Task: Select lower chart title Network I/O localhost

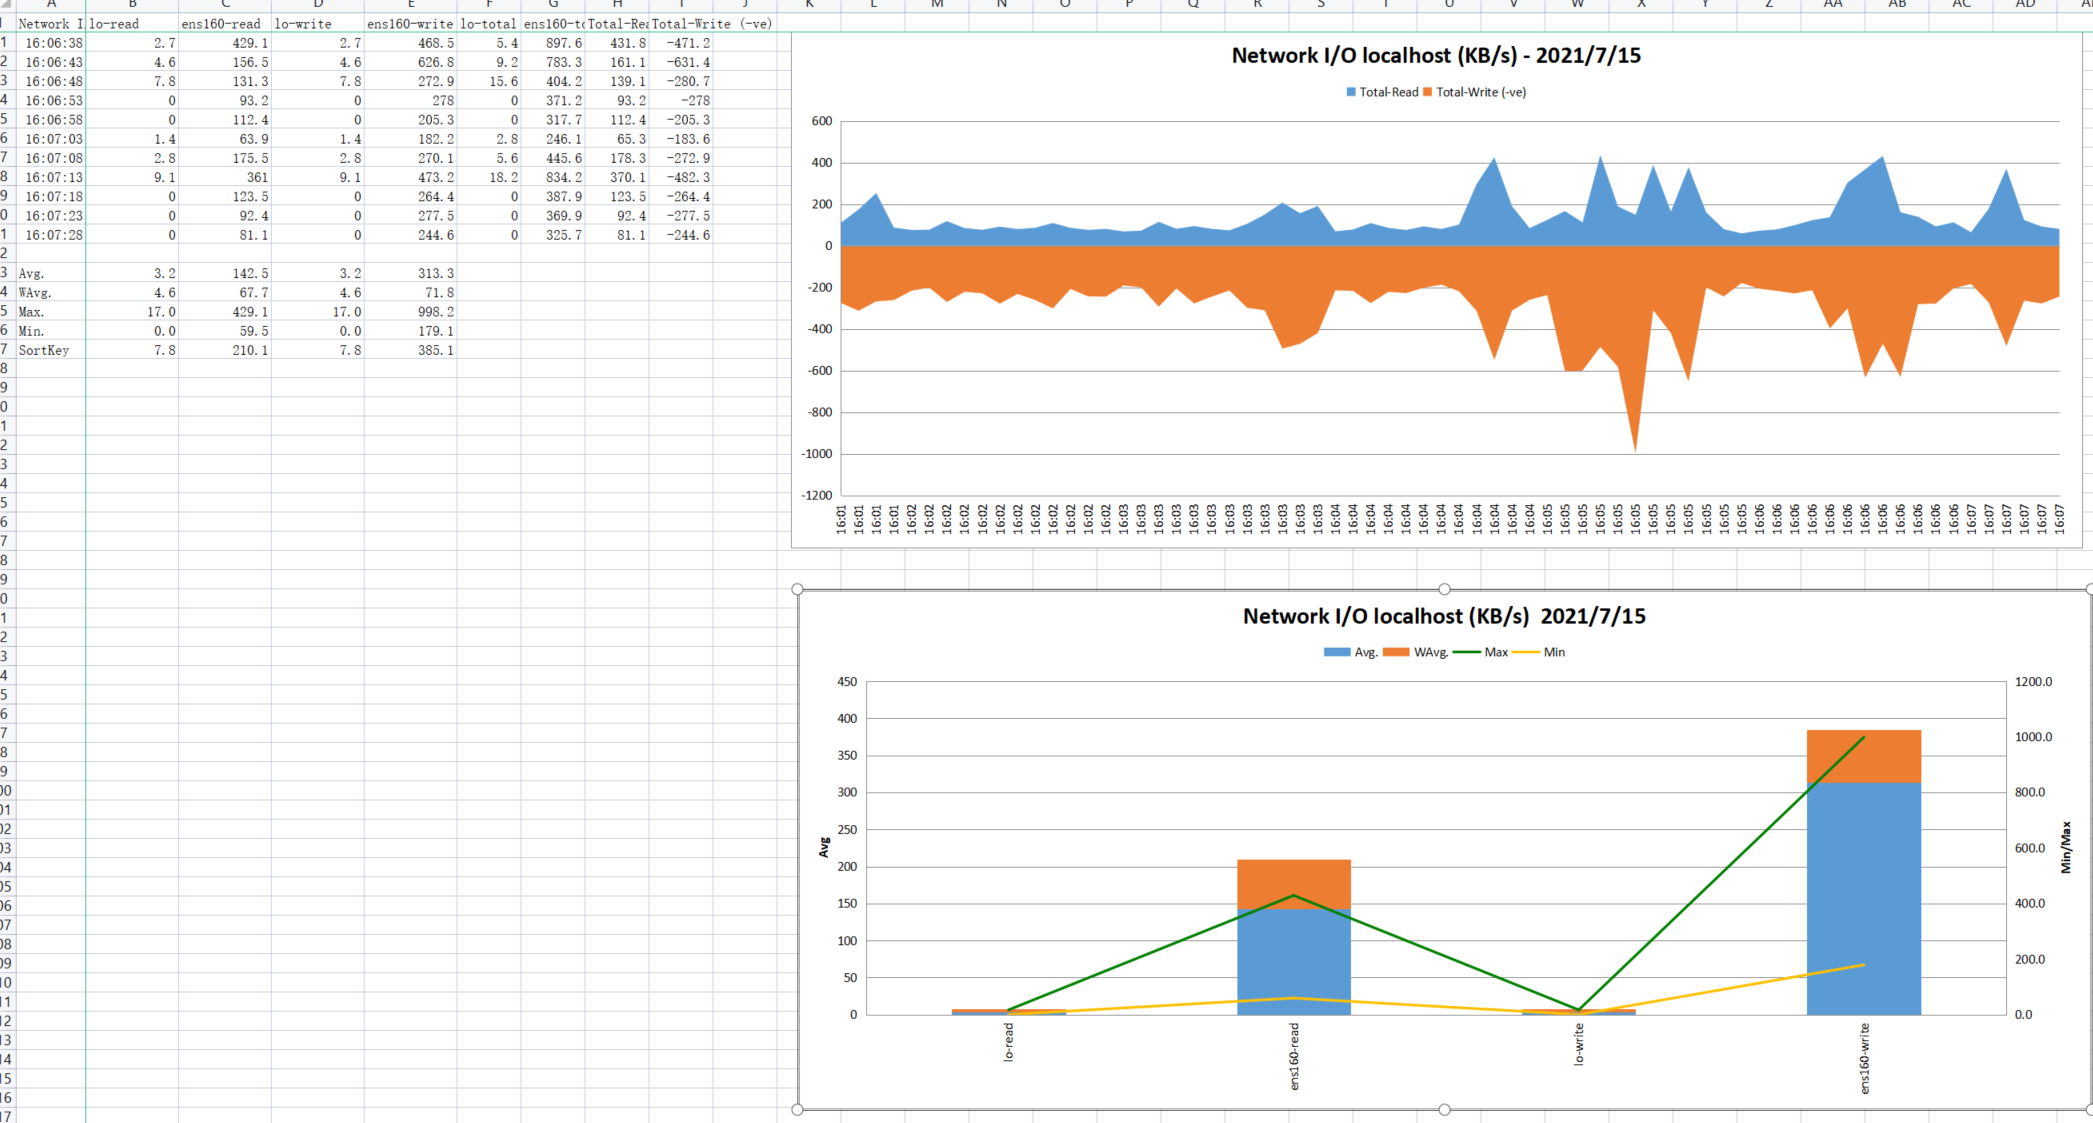Action: (1443, 616)
